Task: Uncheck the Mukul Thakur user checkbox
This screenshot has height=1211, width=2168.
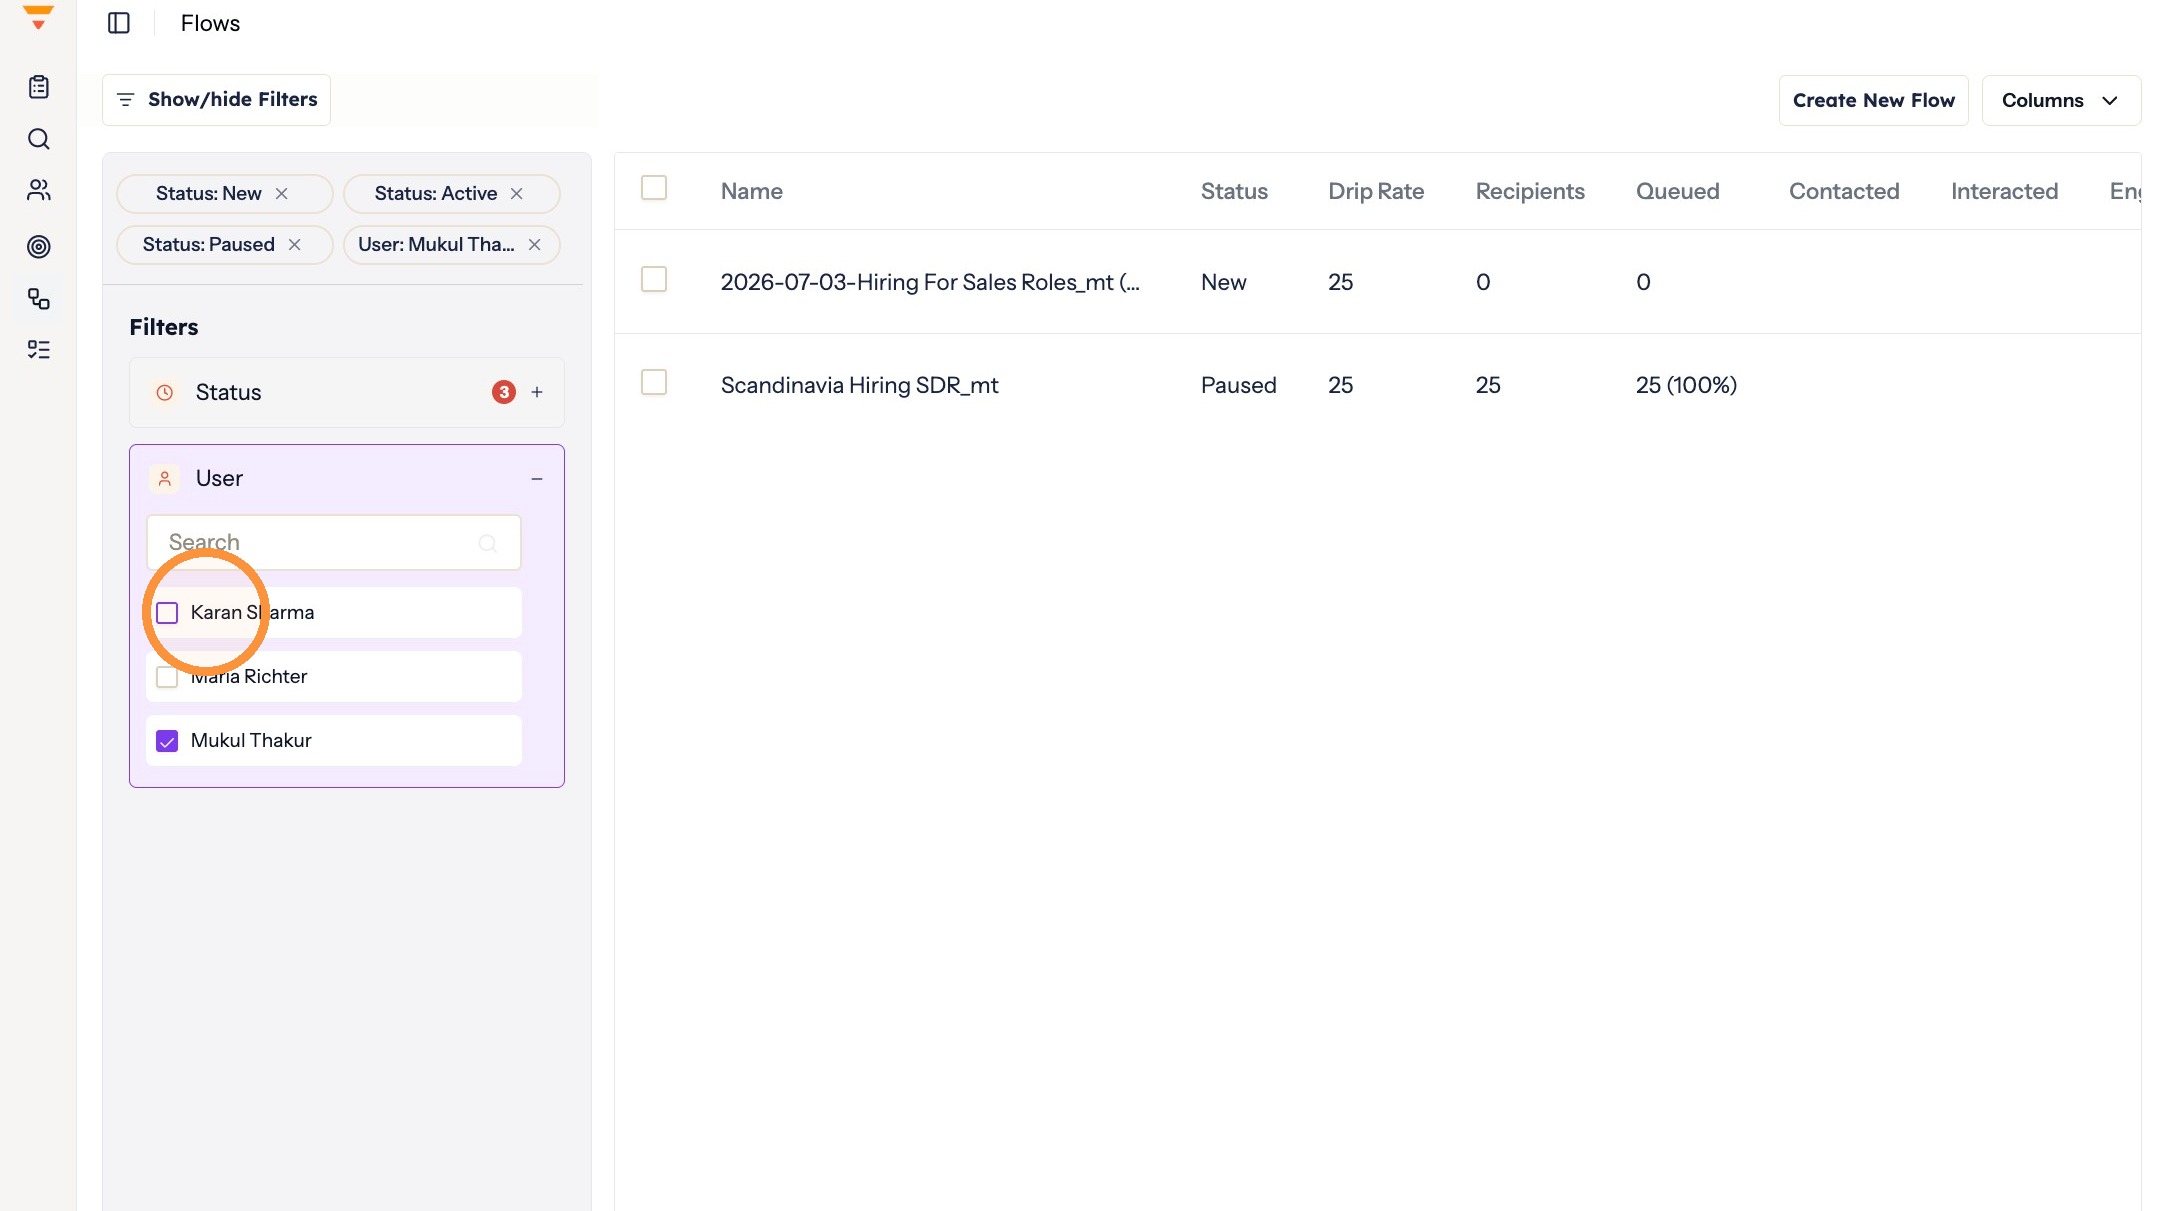Action: 167,741
